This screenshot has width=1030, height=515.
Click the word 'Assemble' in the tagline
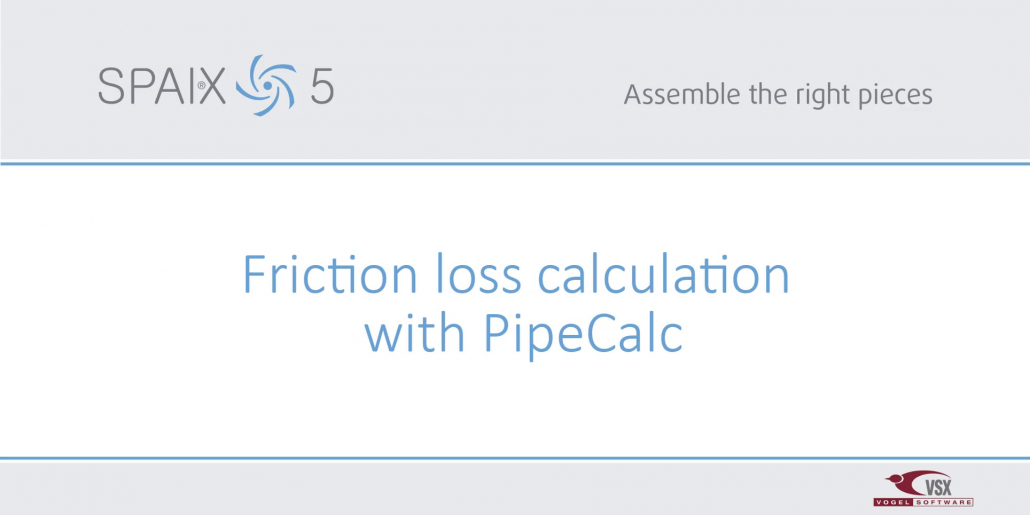677,93
